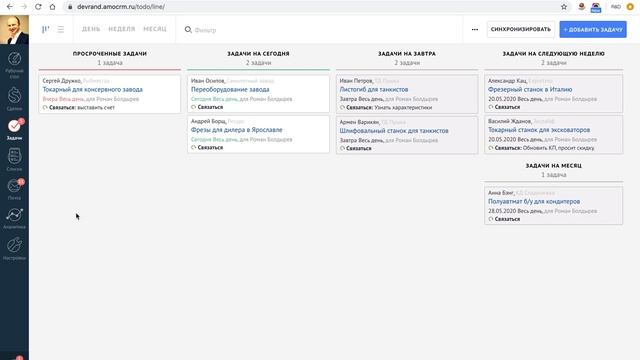640x360 pixels.
Task: Open the three-dots more options menu
Action: tap(475, 29)
